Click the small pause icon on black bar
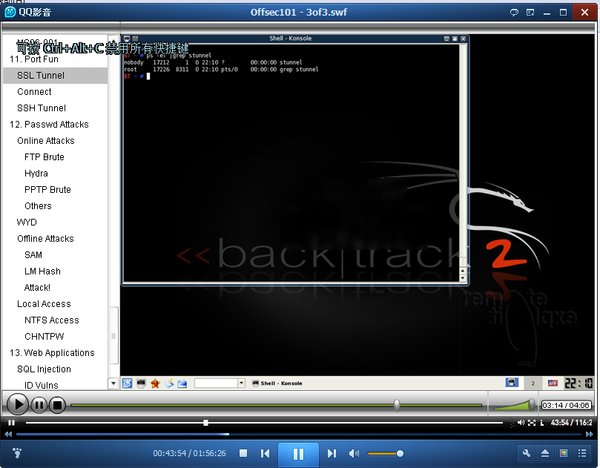Screen dimensions: 600x468 point(11,423)
